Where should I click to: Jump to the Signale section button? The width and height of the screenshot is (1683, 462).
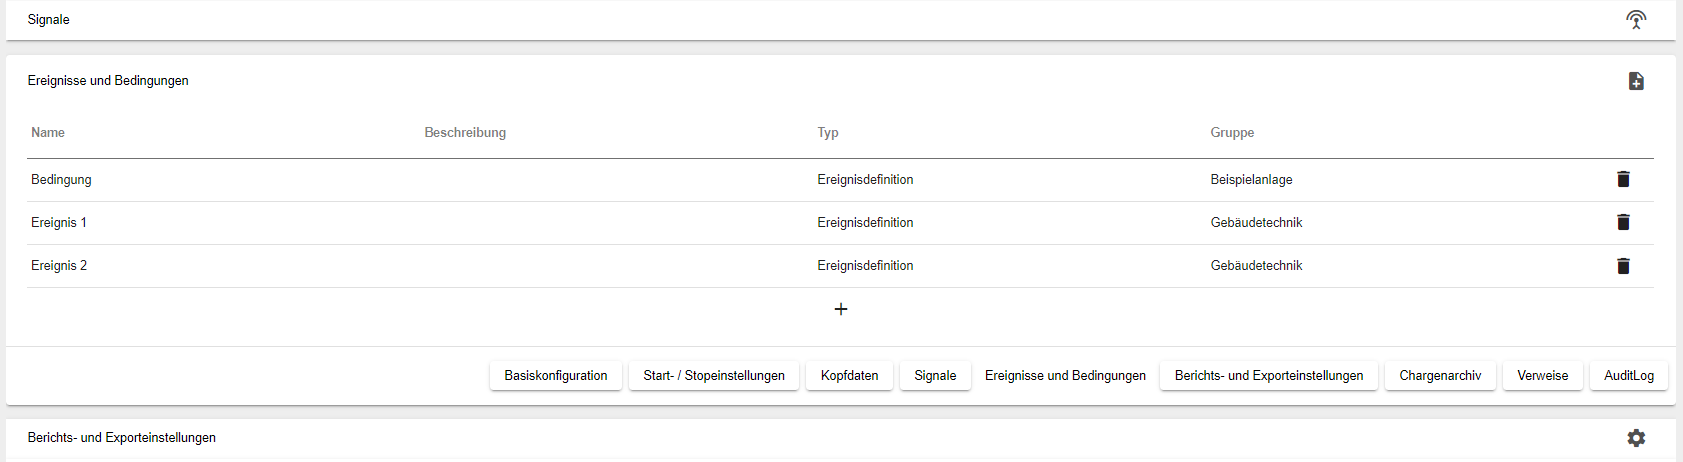(x=935, y=376)
